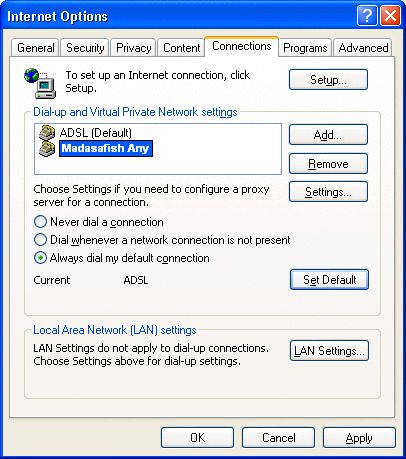Select the ADSL (Default) list entry
The height and width of the screenshot is (459, 406).
[96, 133]
